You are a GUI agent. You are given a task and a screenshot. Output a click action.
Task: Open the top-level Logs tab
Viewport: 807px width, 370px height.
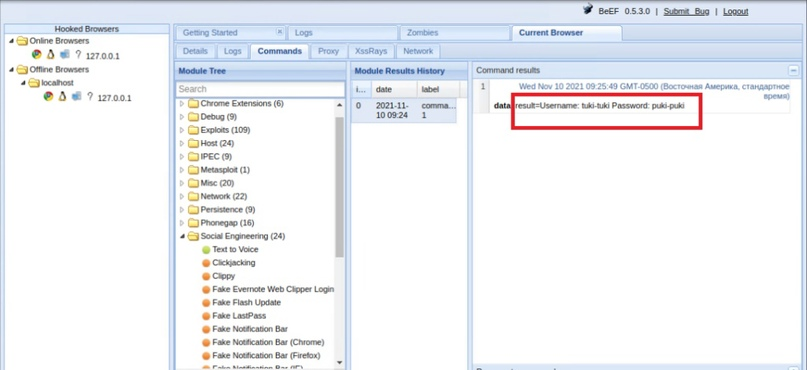point(342,32)
